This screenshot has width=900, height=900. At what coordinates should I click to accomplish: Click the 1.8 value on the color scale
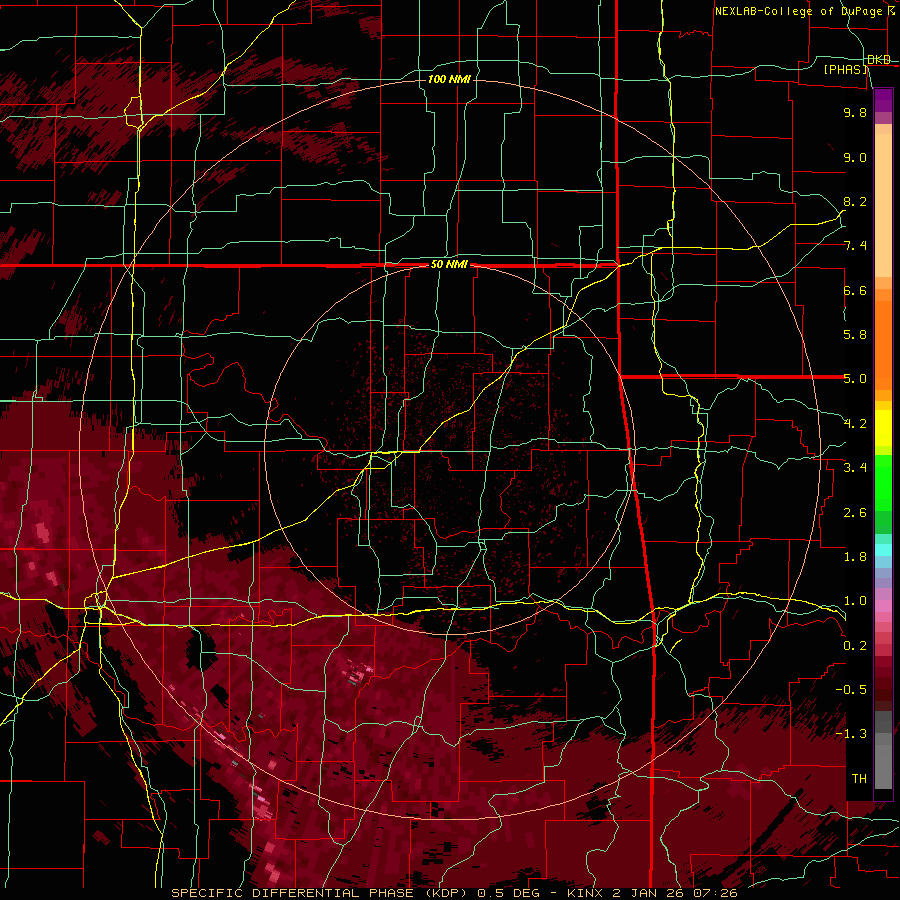855,556
